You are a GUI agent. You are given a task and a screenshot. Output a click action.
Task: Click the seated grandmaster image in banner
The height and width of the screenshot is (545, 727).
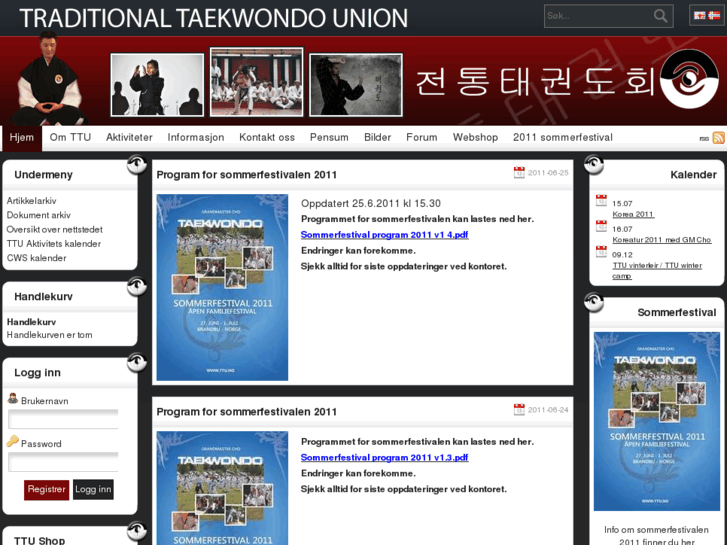pos(49,79)
